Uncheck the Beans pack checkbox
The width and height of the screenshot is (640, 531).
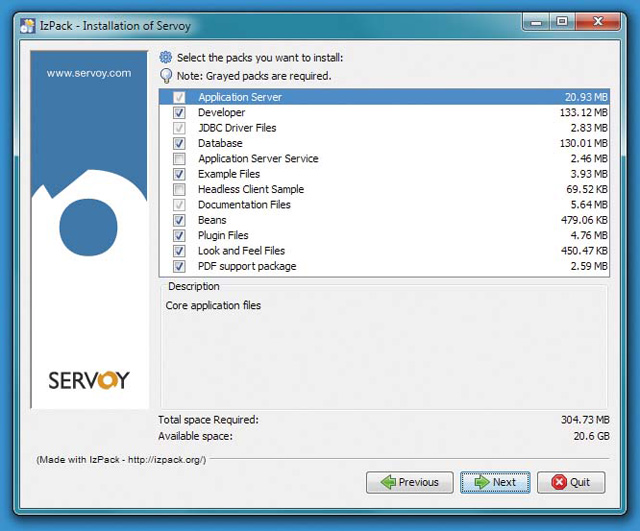(x=179, y=220)
